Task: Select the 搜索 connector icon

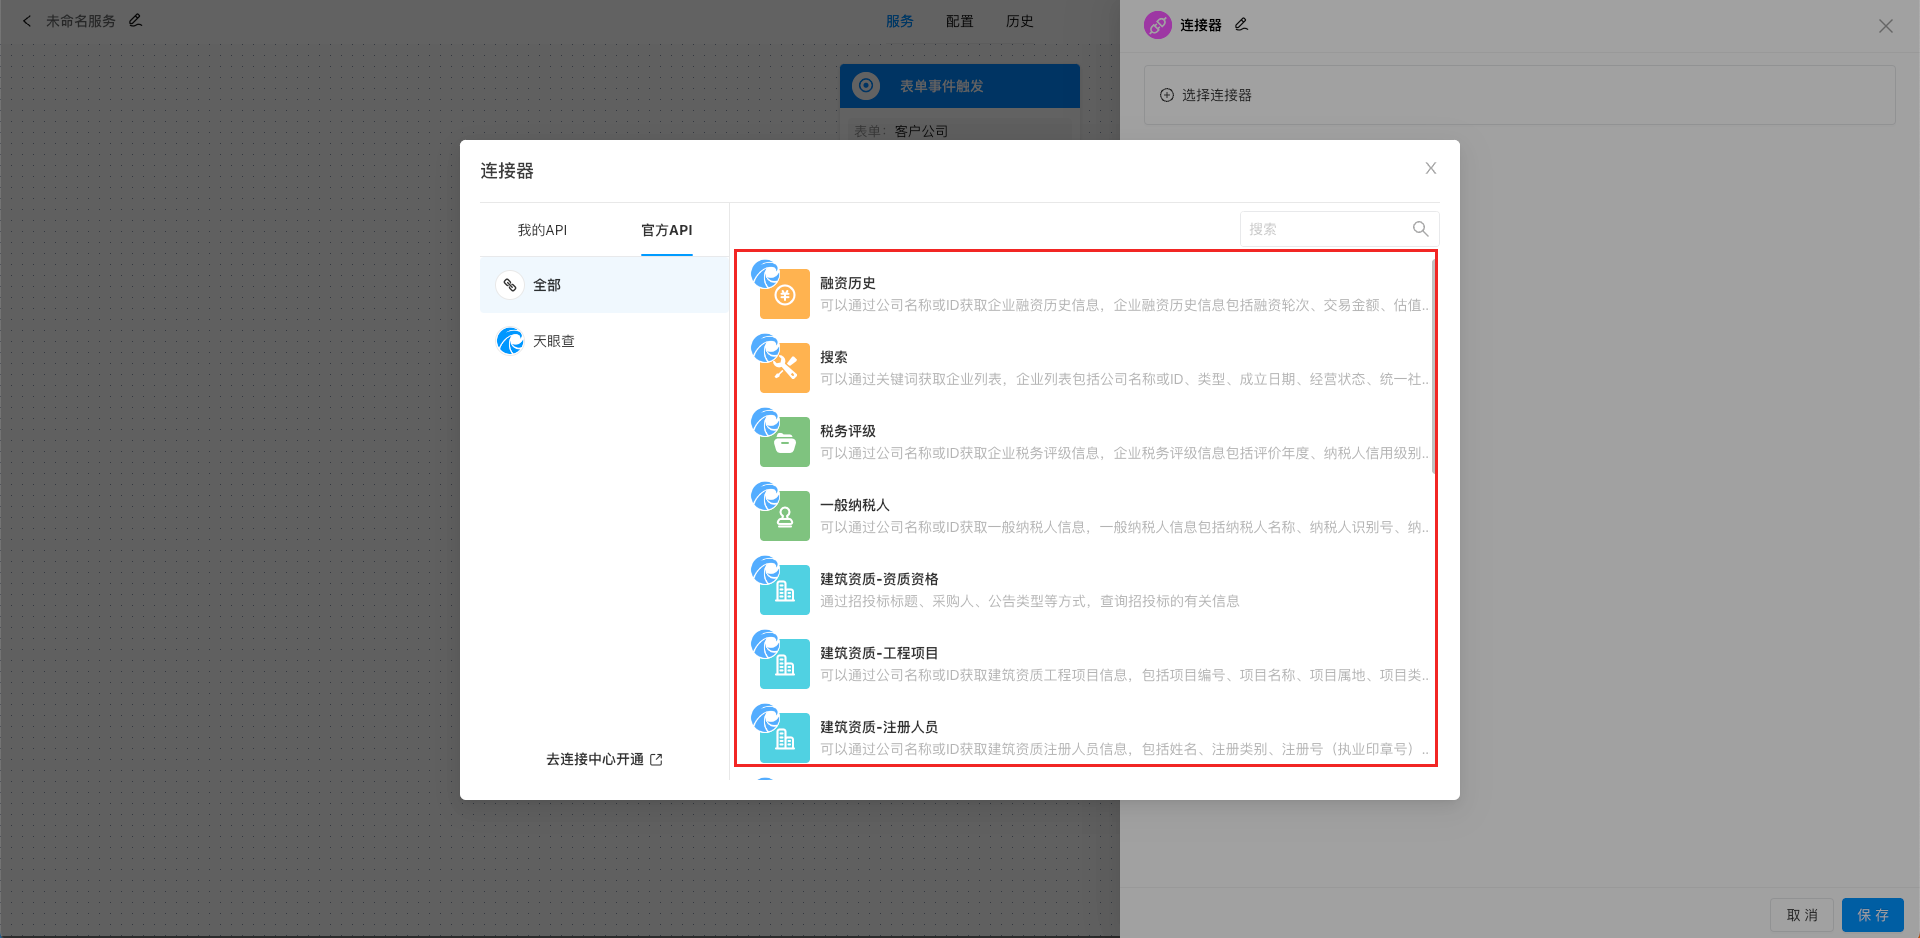Action: (783, 367)
